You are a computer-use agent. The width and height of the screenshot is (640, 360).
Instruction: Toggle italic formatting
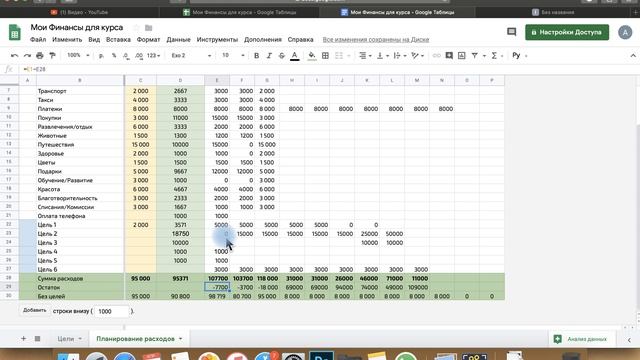point(269,56)
